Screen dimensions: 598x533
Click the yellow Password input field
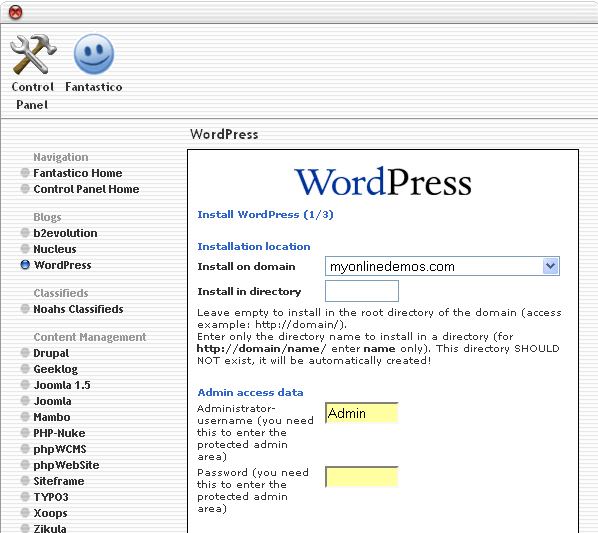pos(362,477)
